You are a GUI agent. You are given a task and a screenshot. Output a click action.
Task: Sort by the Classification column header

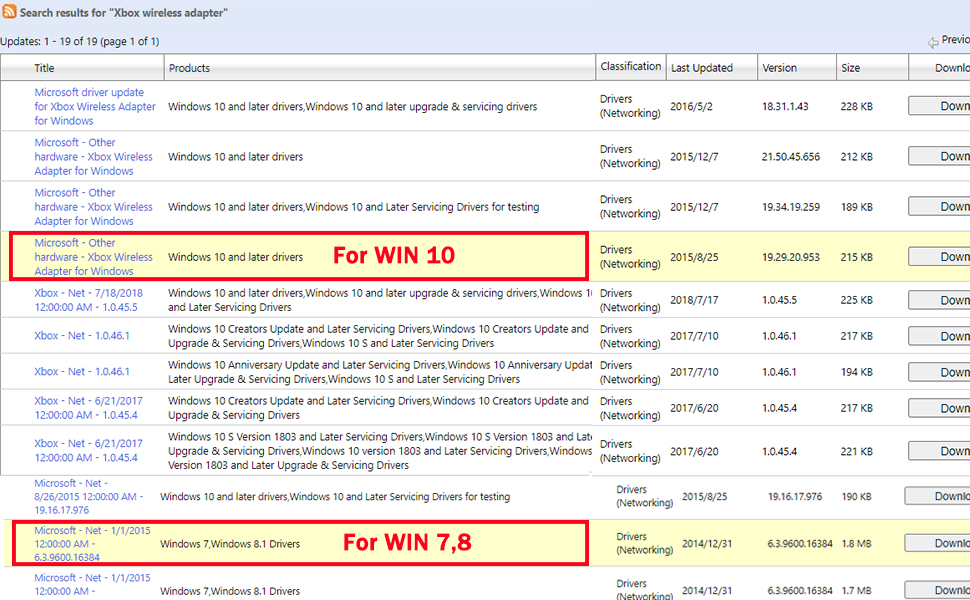630,66
